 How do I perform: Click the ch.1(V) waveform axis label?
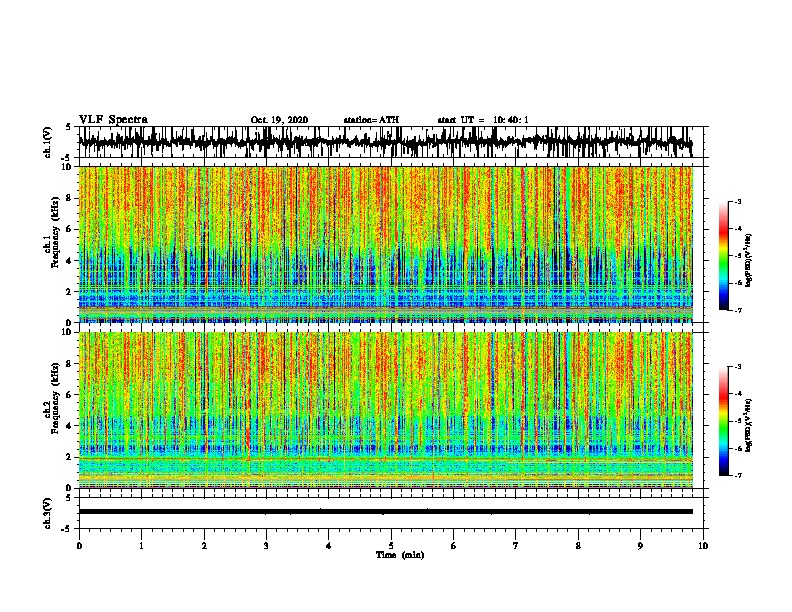[x=48, y=142]
